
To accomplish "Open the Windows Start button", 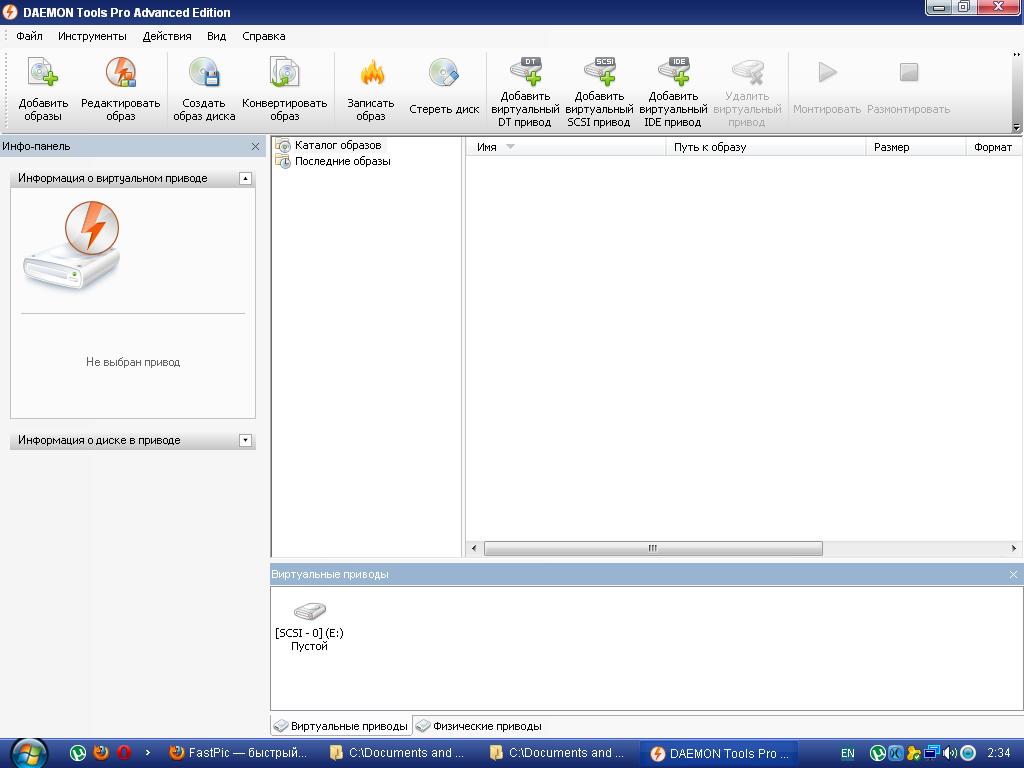I will 29,753.
